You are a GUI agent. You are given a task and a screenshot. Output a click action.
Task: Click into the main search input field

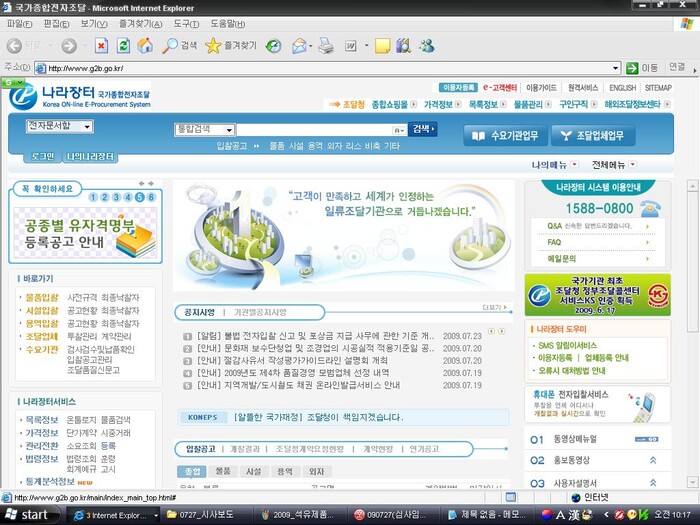pyautogui.click(x=314, y=130)
